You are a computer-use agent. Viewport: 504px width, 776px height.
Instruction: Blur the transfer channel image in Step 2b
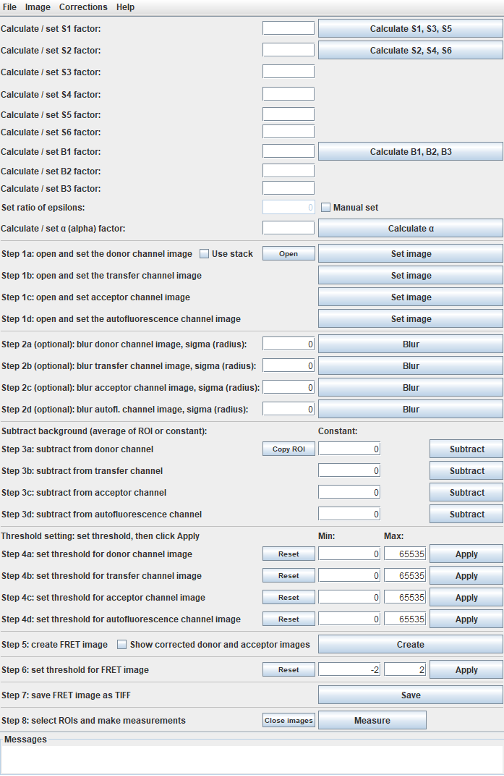tap(410, 366)
